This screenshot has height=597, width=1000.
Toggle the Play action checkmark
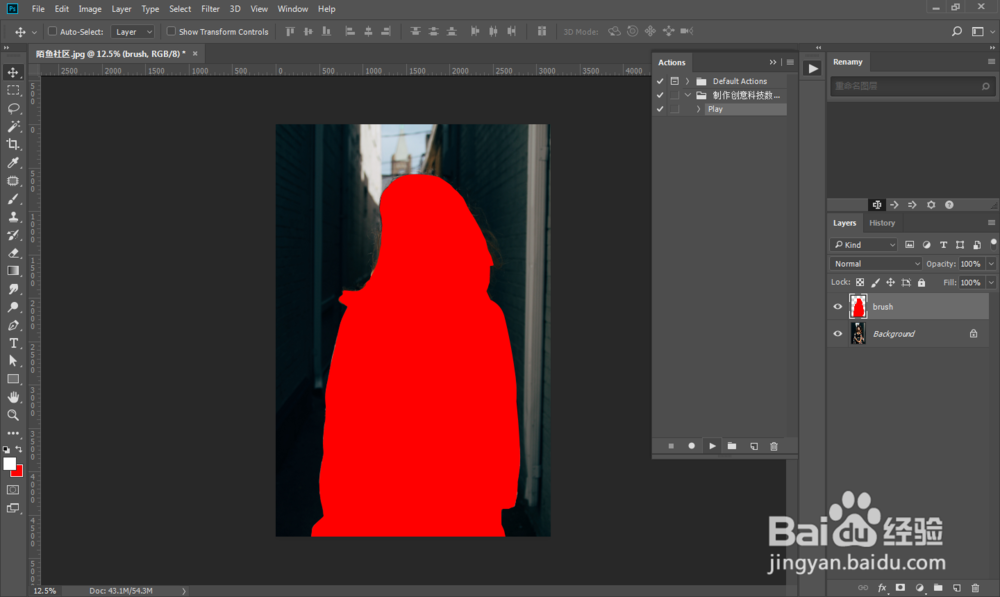coord(660,109)
